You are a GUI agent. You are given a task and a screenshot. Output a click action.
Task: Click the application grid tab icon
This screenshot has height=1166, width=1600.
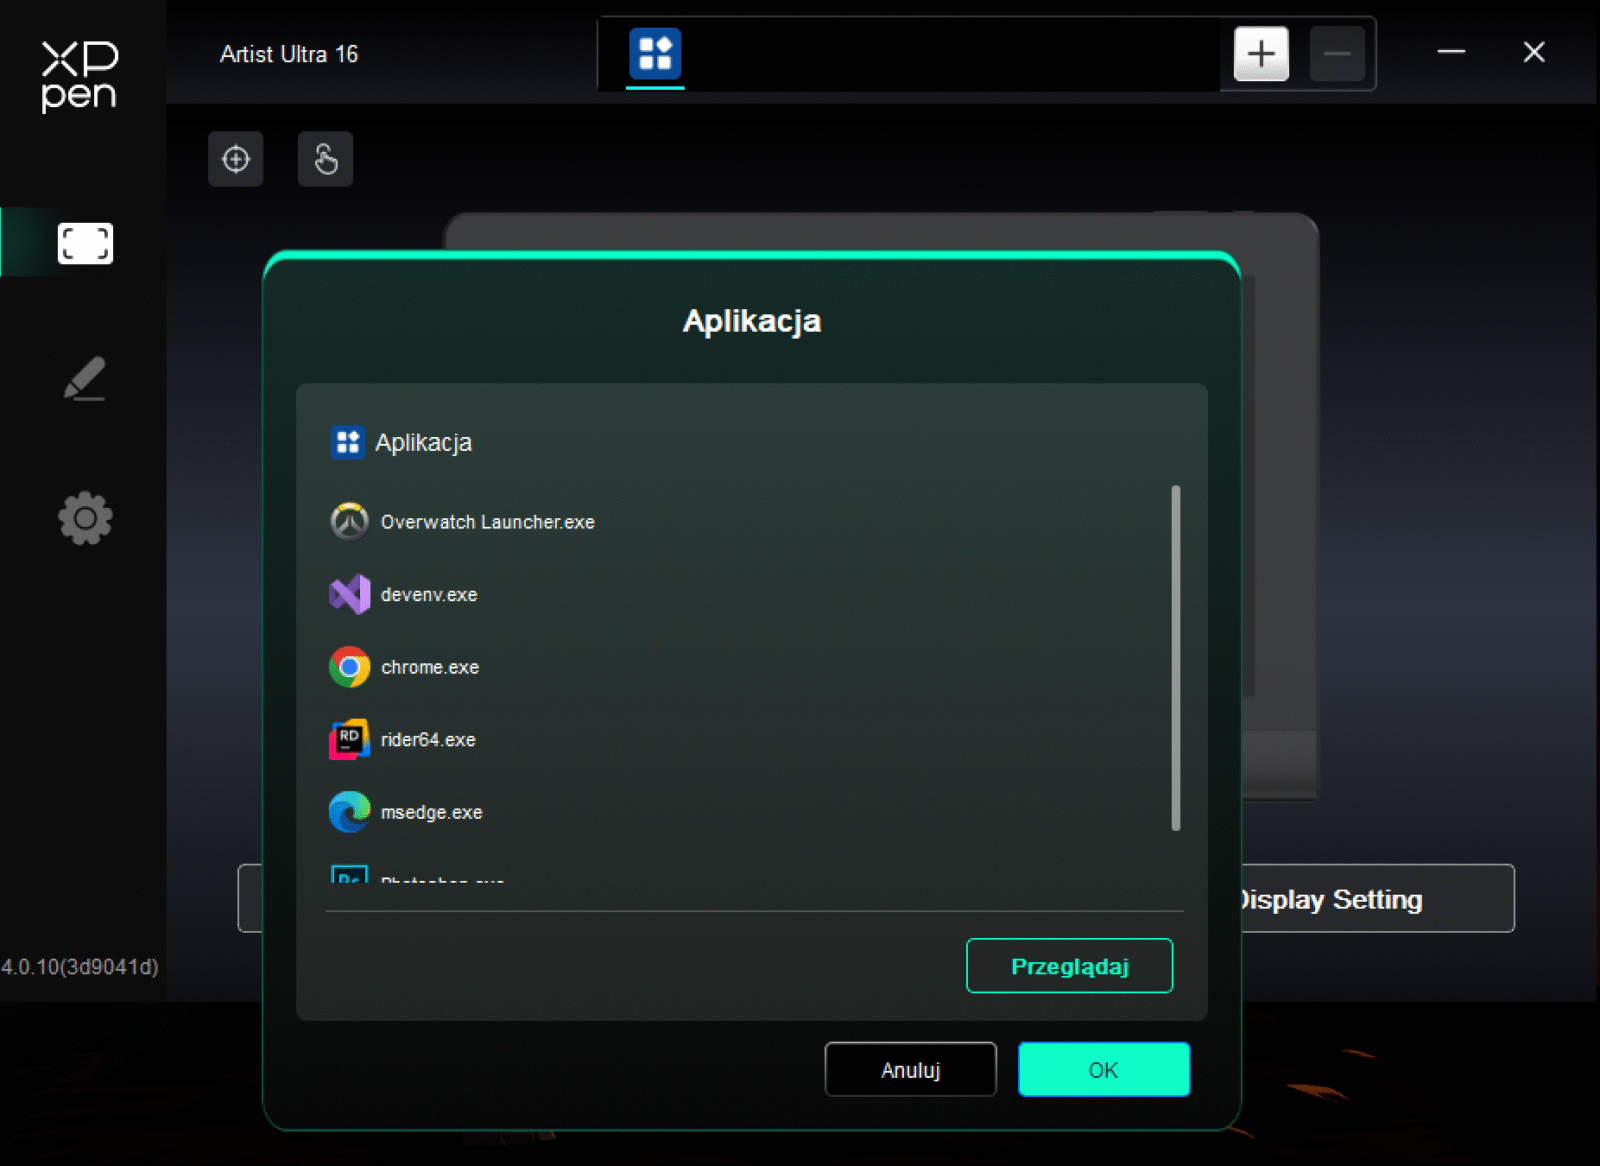(655, 54)
